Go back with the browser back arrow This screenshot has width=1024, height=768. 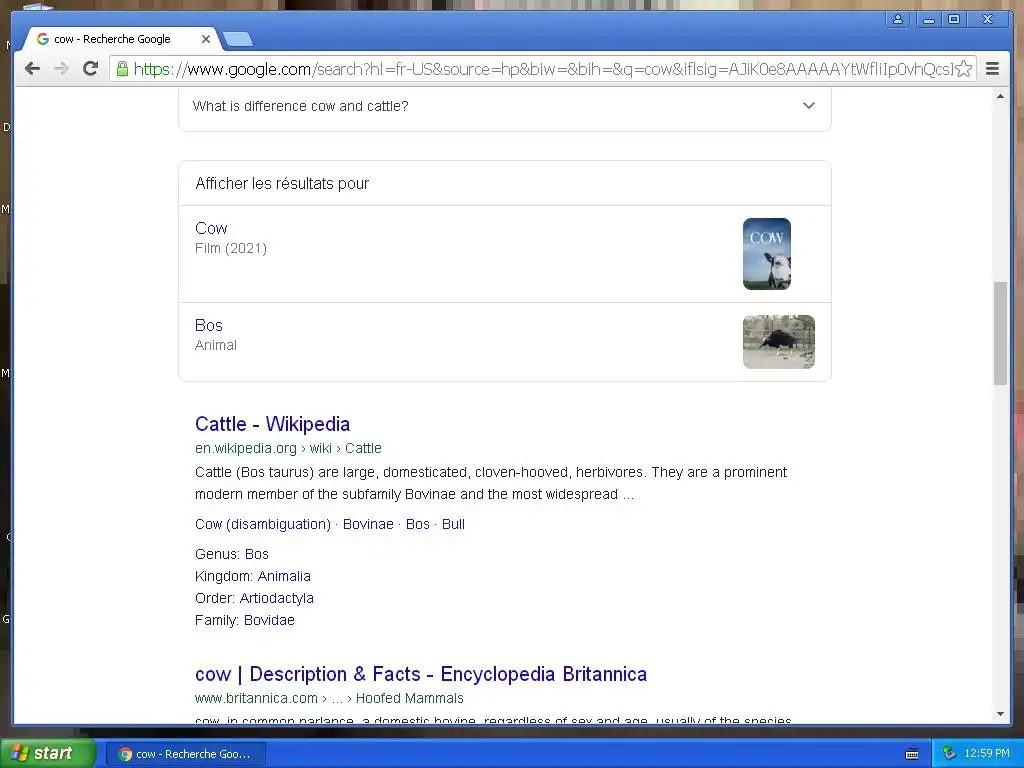point(32,69)
